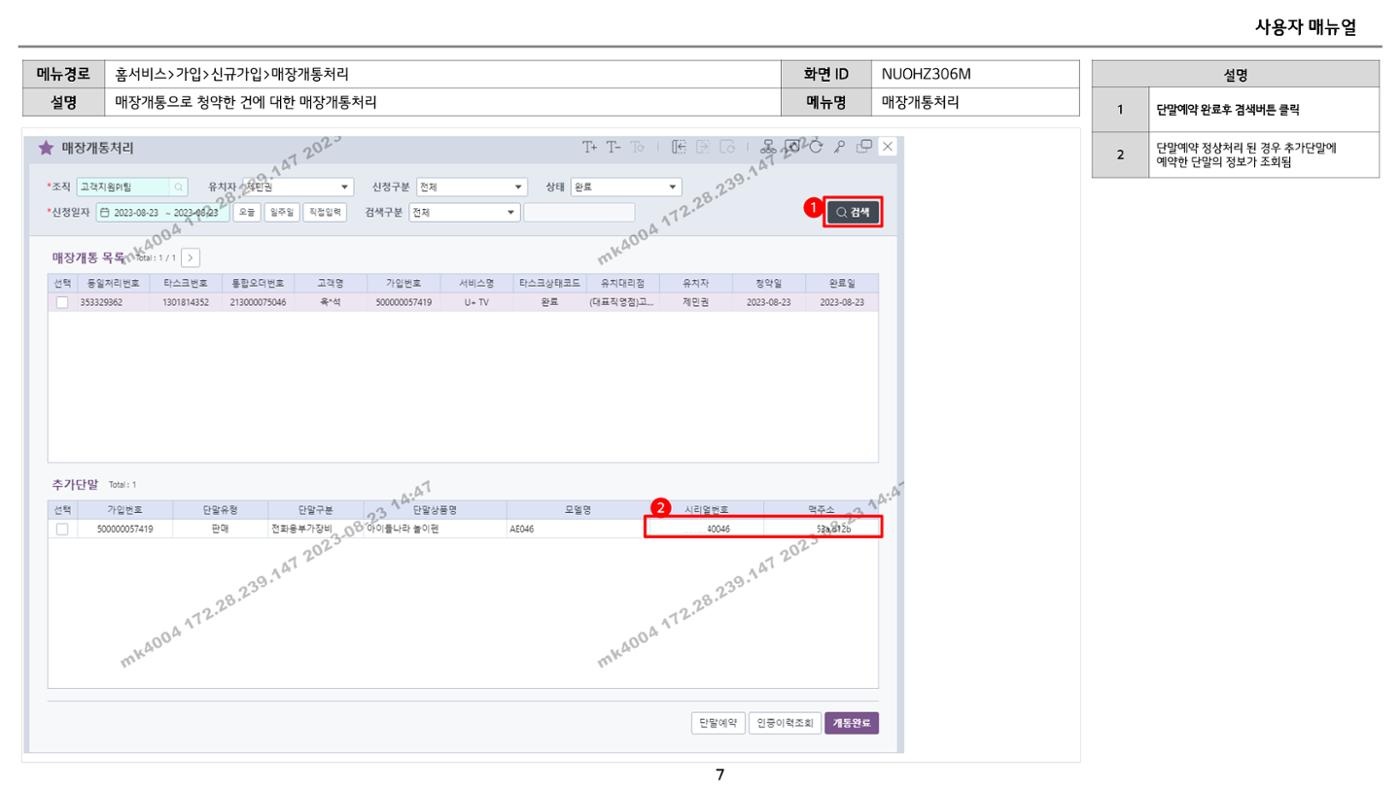Reset font size with greyed To icon

click(637, 148)
